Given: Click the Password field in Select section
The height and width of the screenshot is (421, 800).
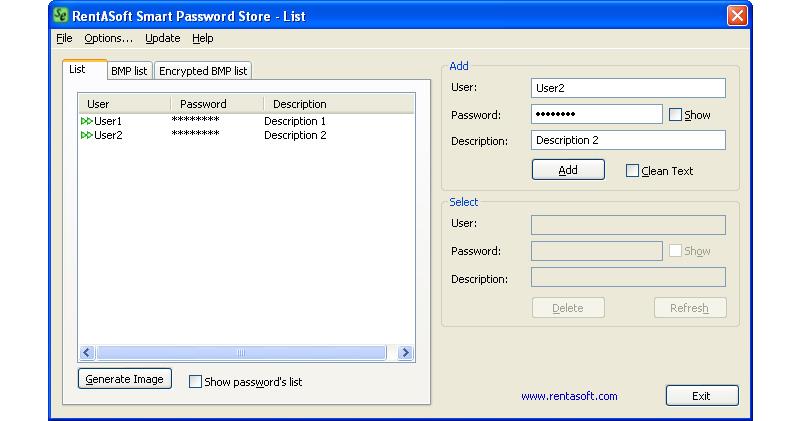Looking at the screenshot, I should coord(596,251).
